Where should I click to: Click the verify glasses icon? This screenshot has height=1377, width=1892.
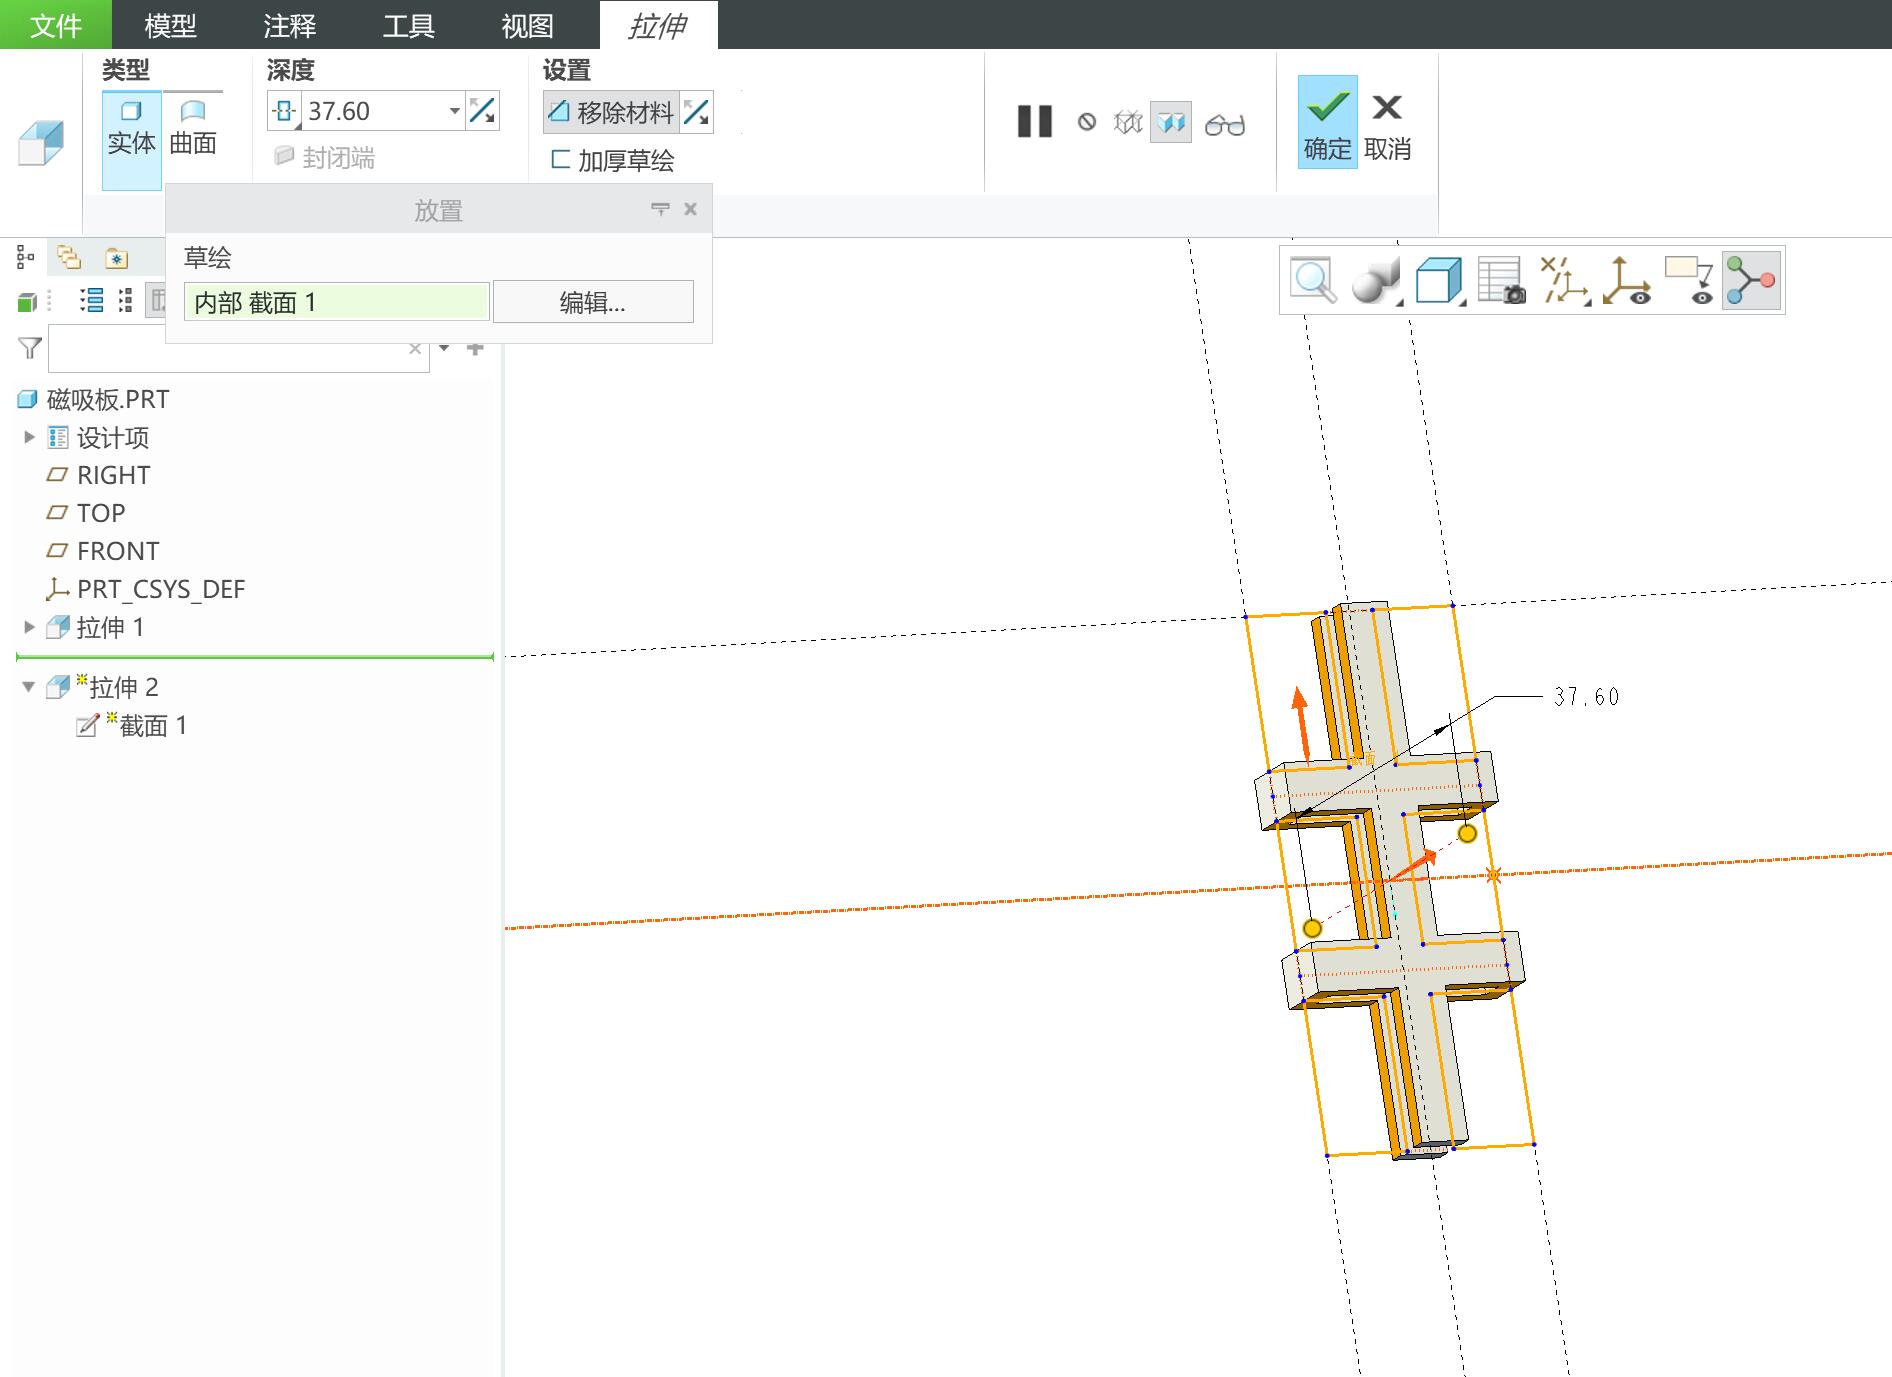click(x=1225, y=124)
